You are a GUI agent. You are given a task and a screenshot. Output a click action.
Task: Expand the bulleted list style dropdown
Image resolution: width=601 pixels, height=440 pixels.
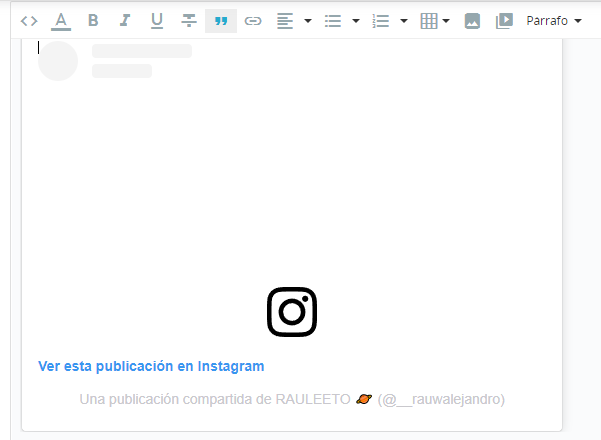coord(356,21)
